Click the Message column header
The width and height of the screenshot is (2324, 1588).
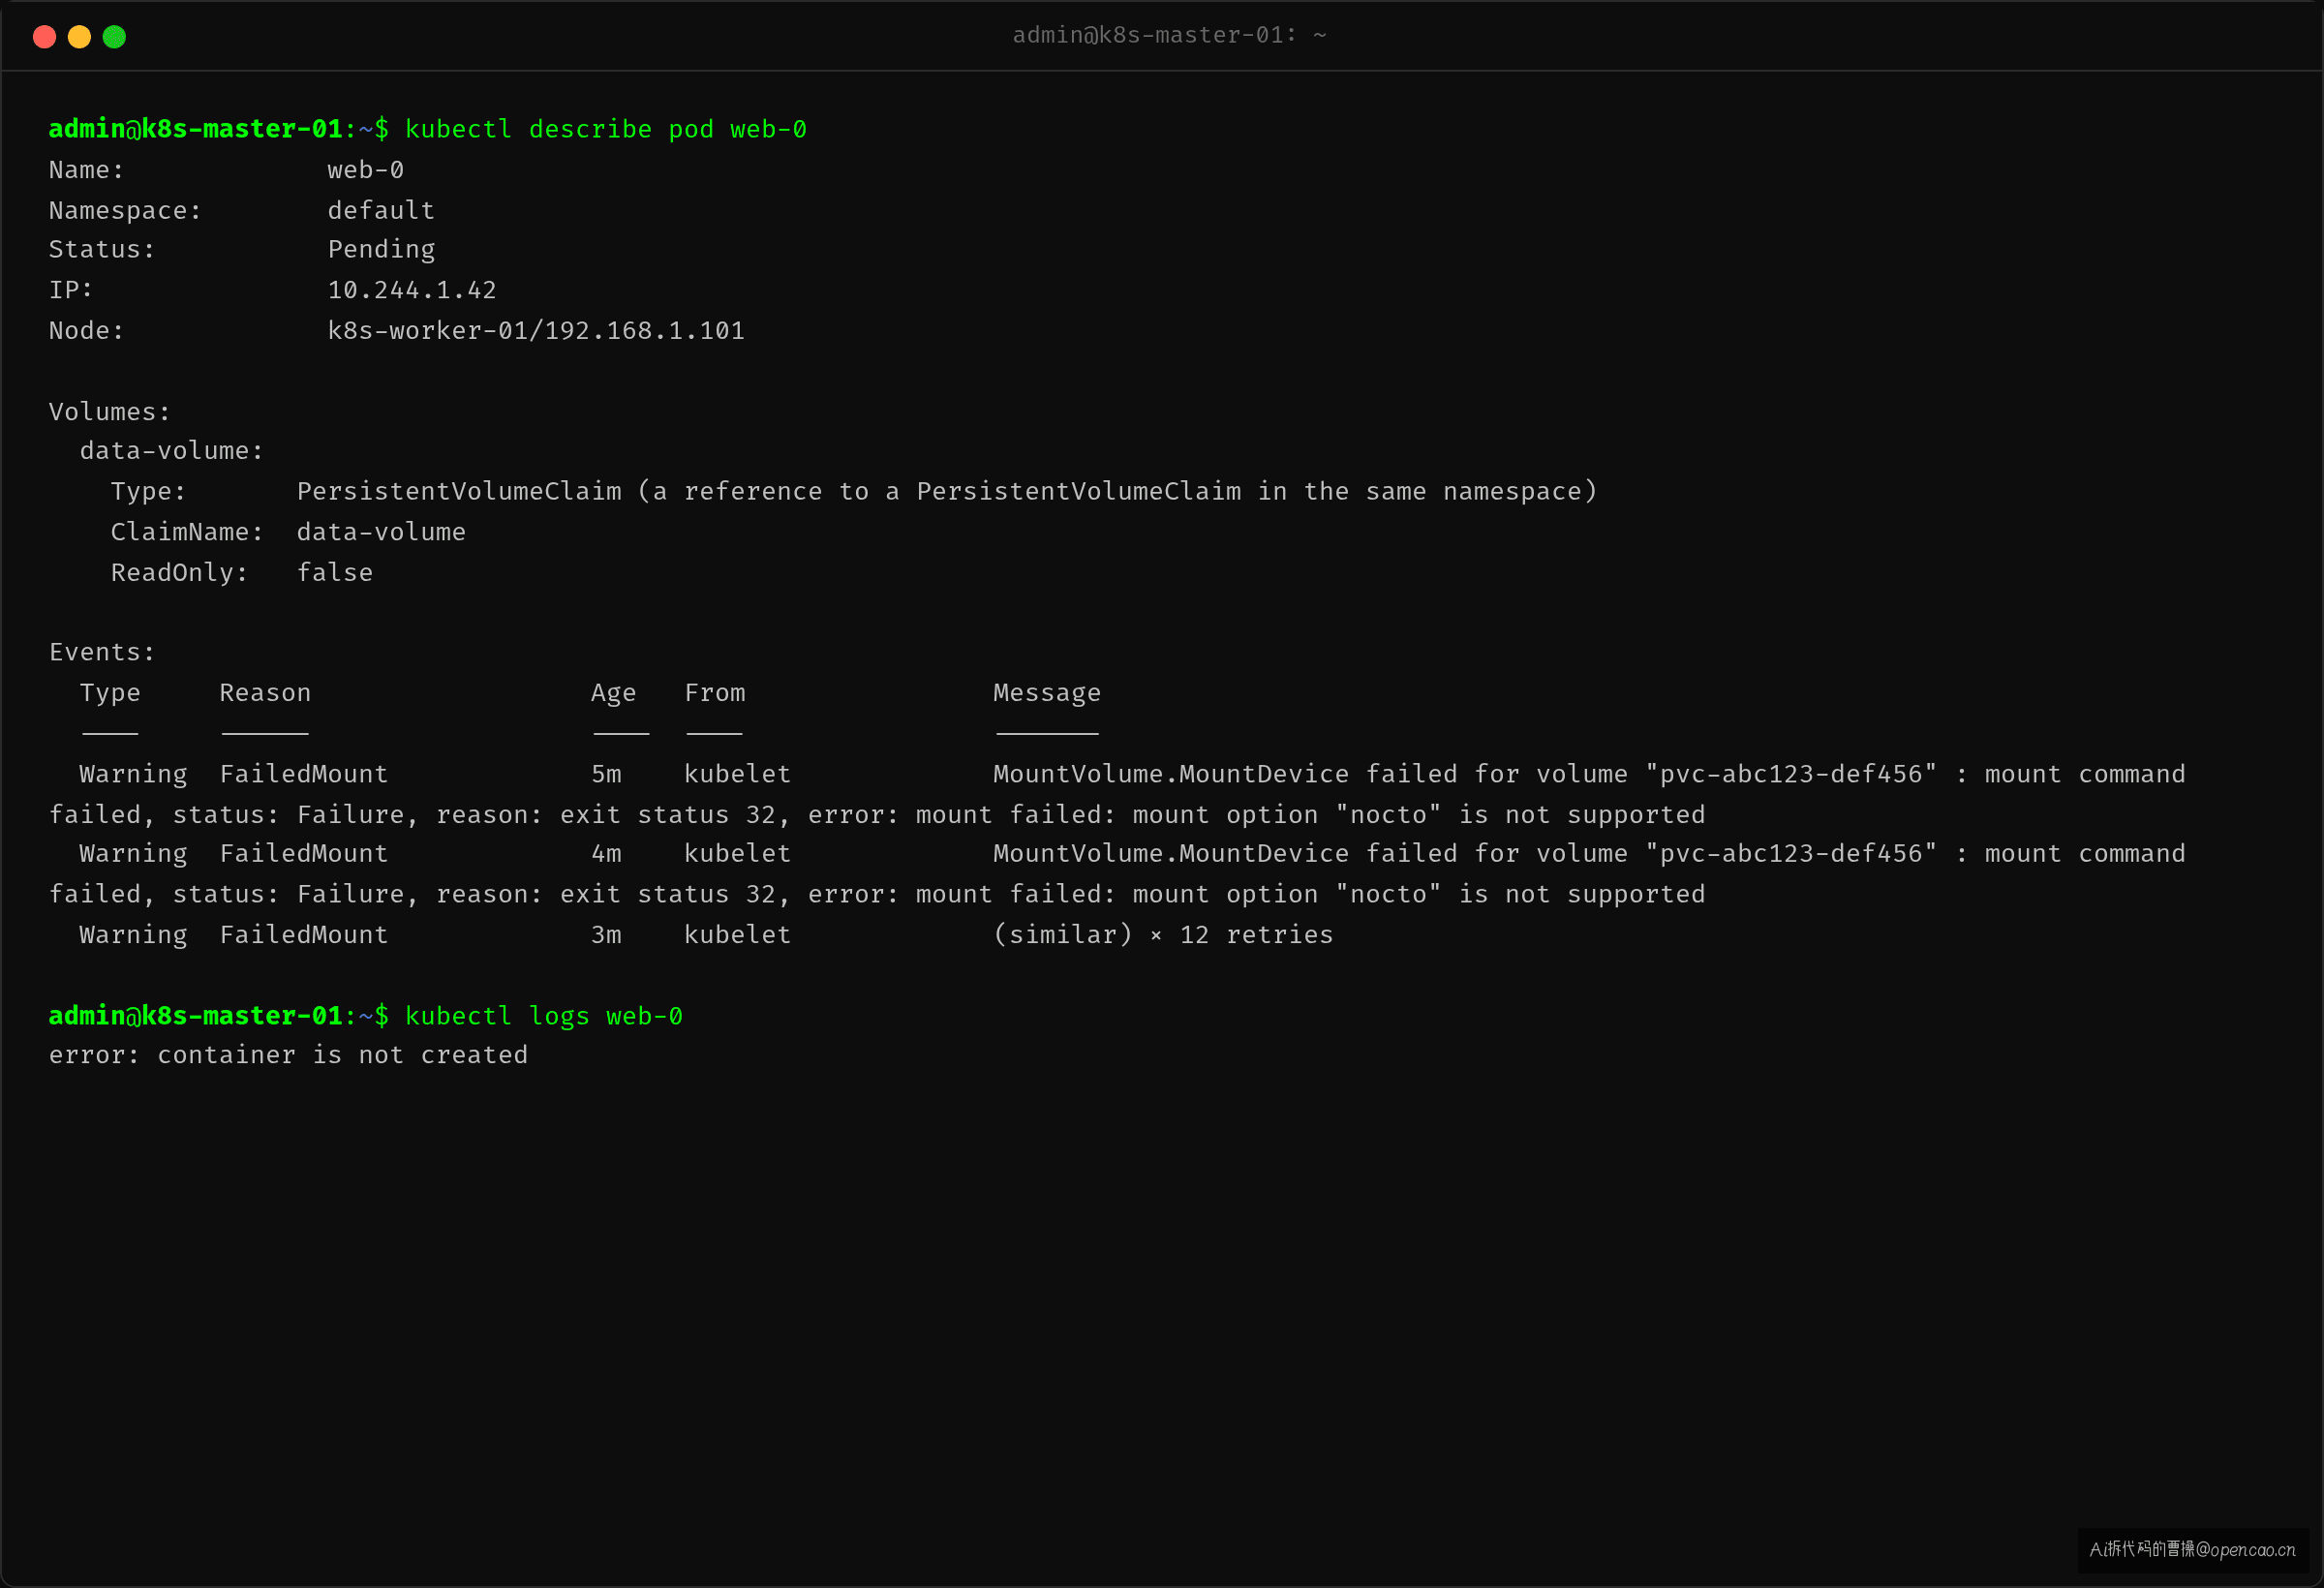point(1047,693)
